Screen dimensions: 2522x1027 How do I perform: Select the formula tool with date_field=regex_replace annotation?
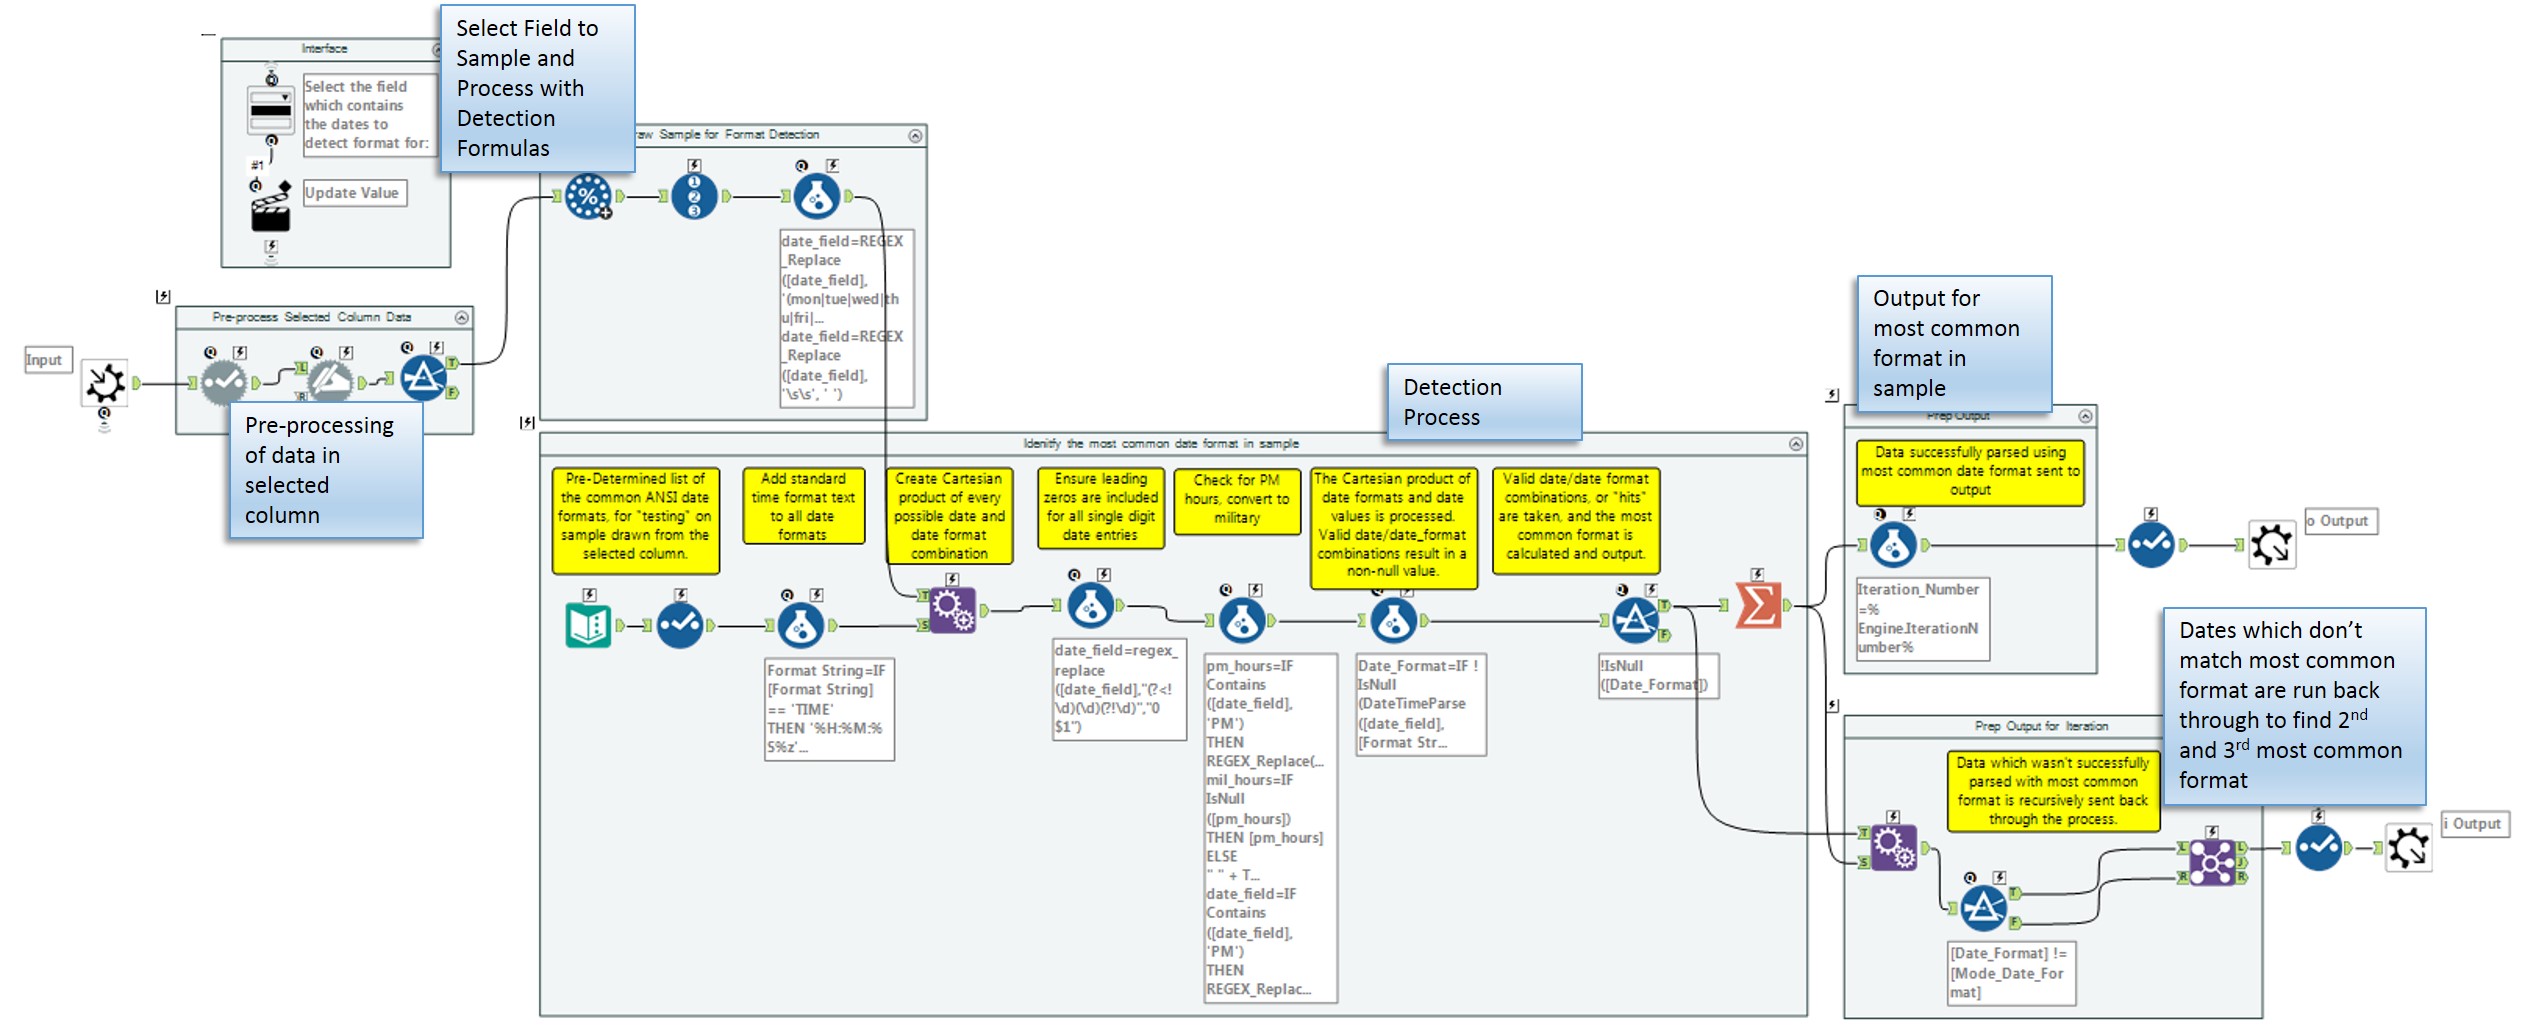pos(1091,605)
